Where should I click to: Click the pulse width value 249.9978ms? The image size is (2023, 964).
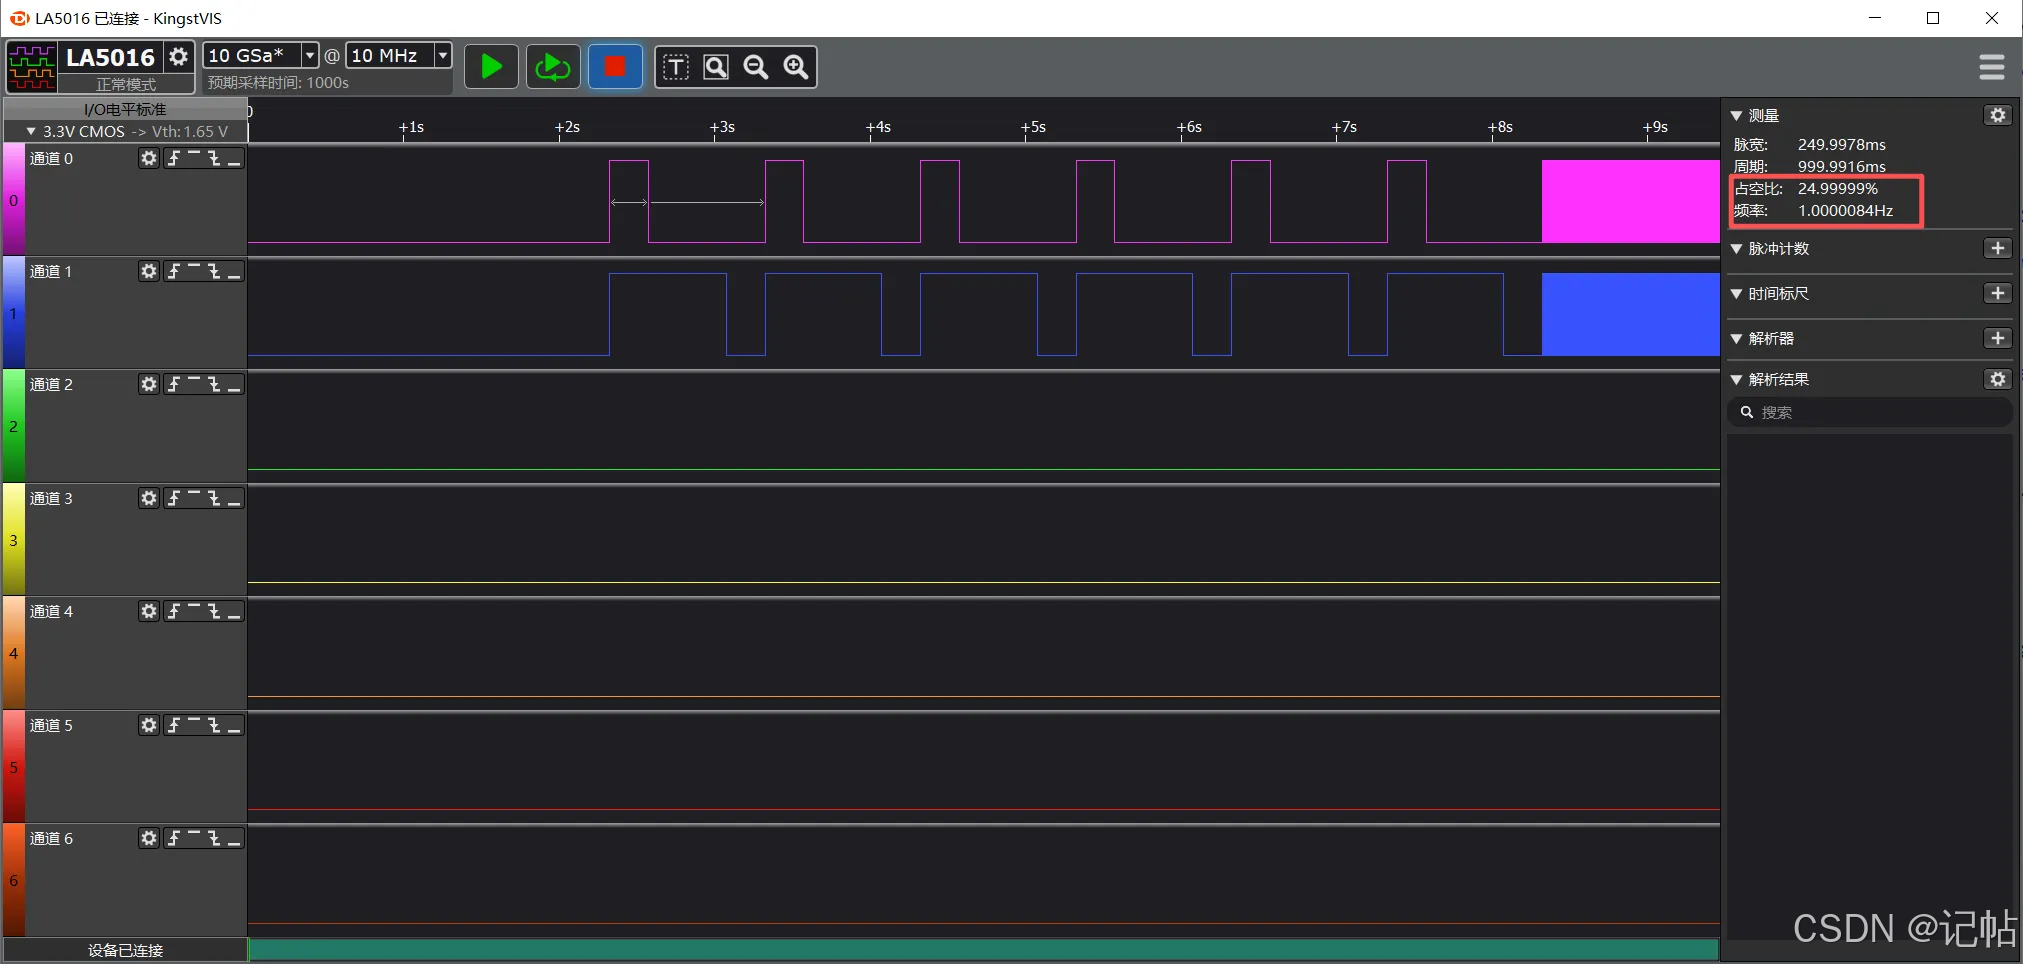[1842, 144]
